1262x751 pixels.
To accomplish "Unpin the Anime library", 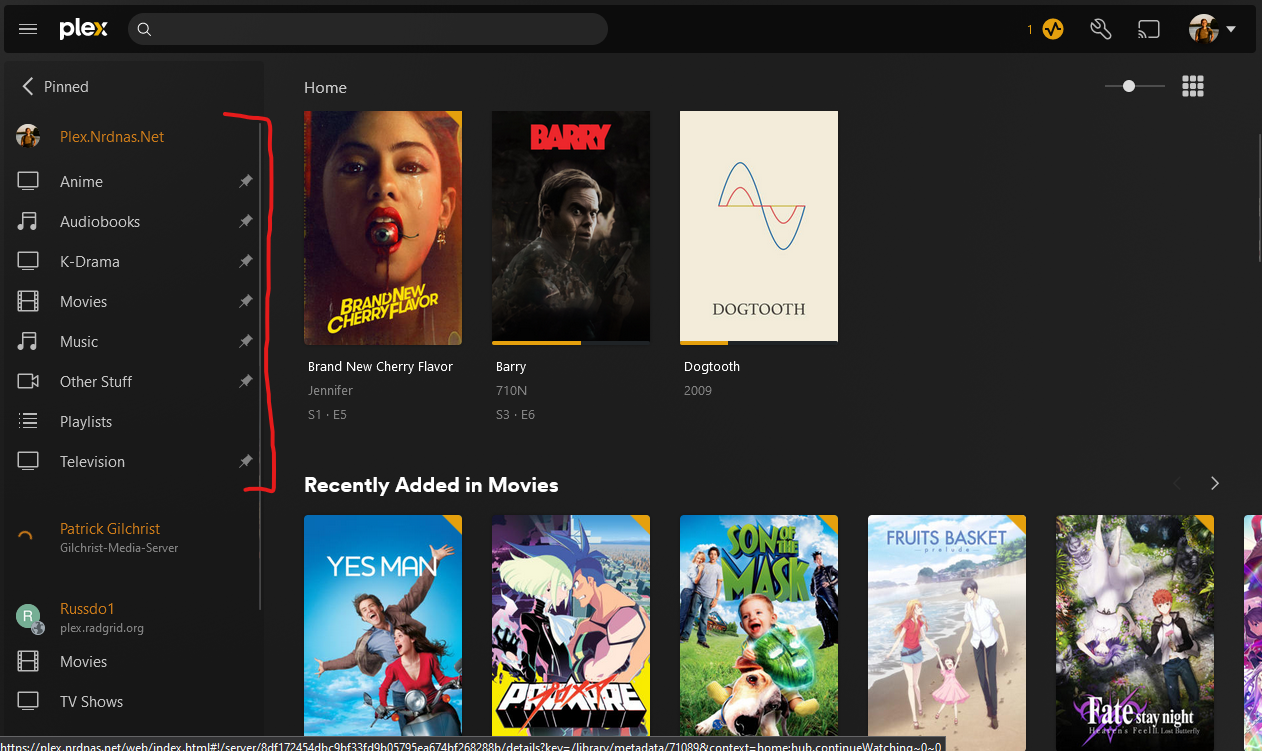I will pyautogui.click(x=245, y=182).
